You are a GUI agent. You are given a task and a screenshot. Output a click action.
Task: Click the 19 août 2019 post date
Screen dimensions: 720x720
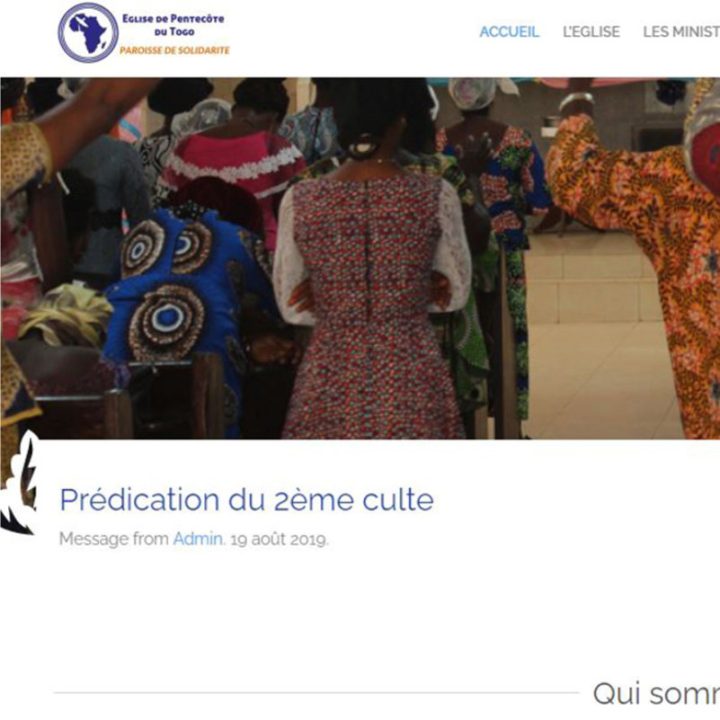pyautogui.click(x=279, y=539)
